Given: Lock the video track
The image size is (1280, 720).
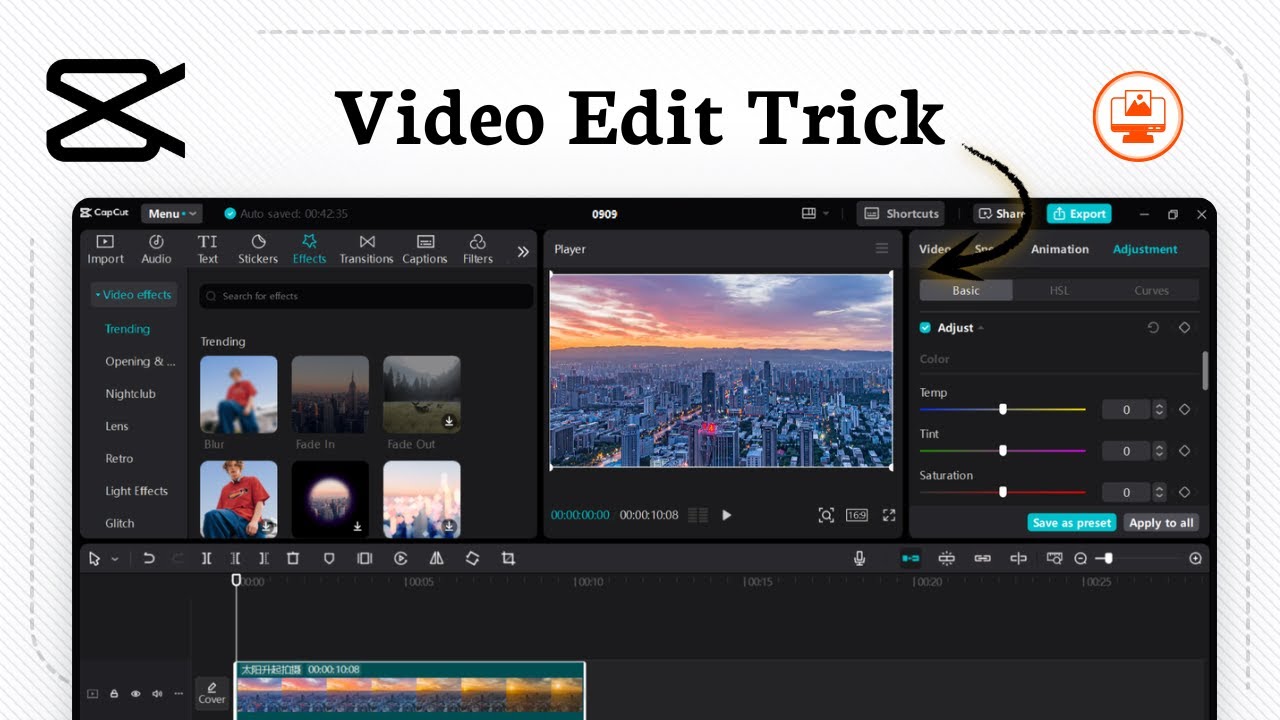Looking at the screenshot, I should [114, 693].
